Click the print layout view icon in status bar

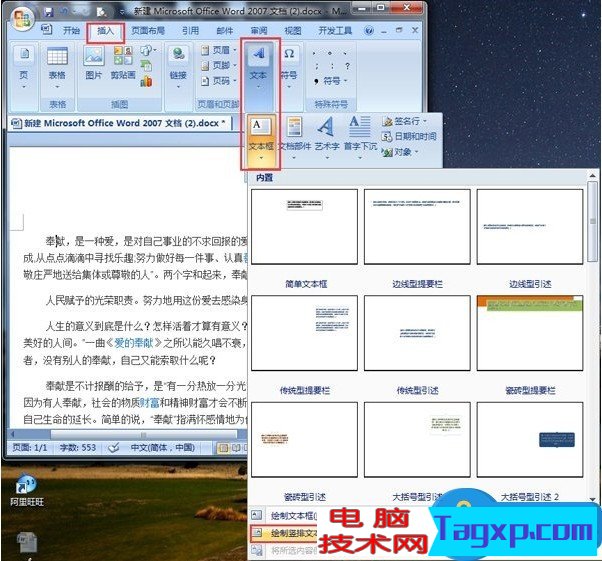pyautogui.click(x=223, y=448)
